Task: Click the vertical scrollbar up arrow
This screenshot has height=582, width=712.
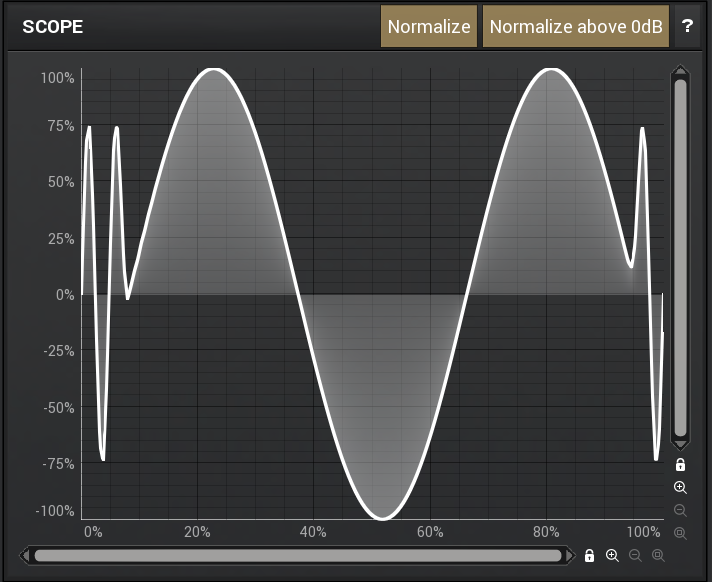Action: (680, 70)
